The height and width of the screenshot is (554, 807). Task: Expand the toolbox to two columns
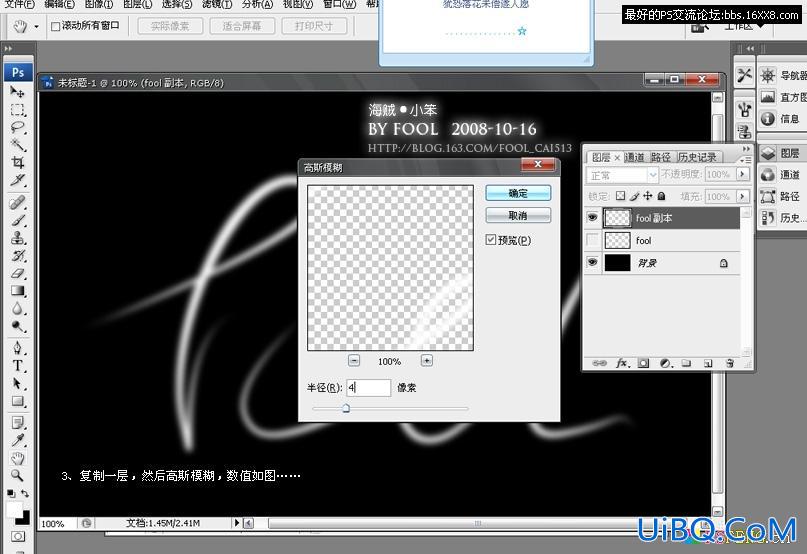(x=8, y=48)
